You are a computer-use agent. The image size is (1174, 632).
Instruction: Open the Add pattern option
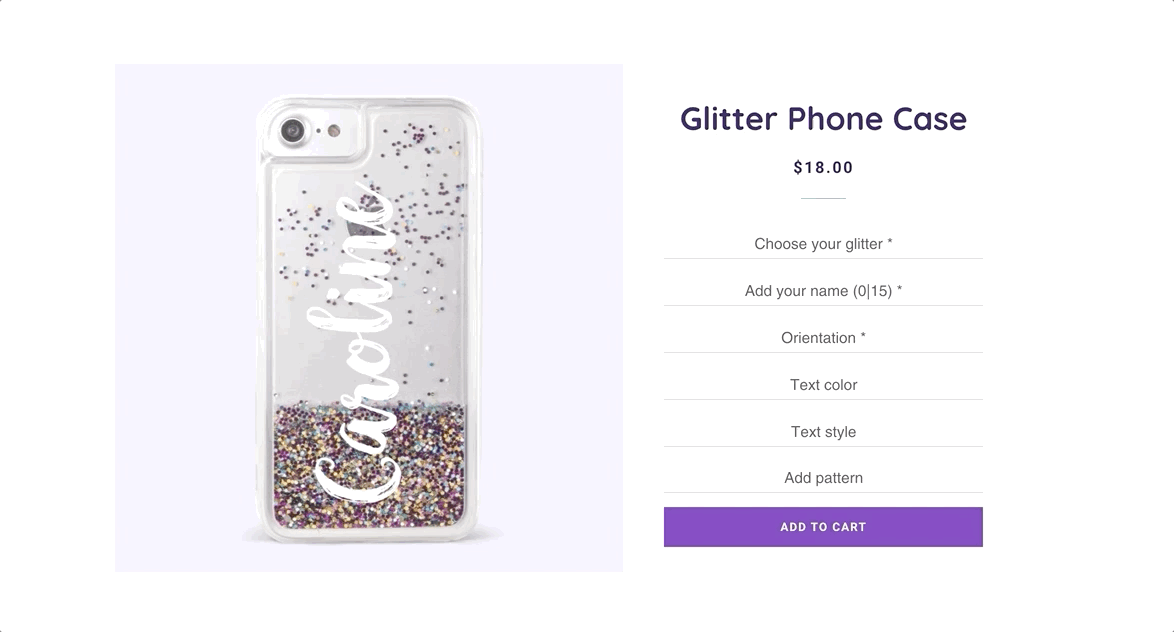point(823,478)
